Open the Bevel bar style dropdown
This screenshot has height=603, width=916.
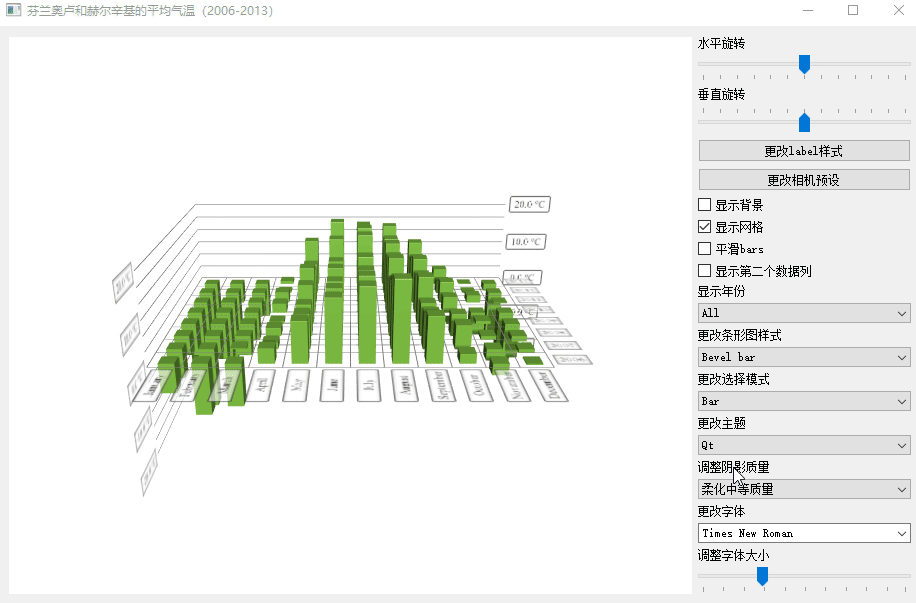click(804, 357)
